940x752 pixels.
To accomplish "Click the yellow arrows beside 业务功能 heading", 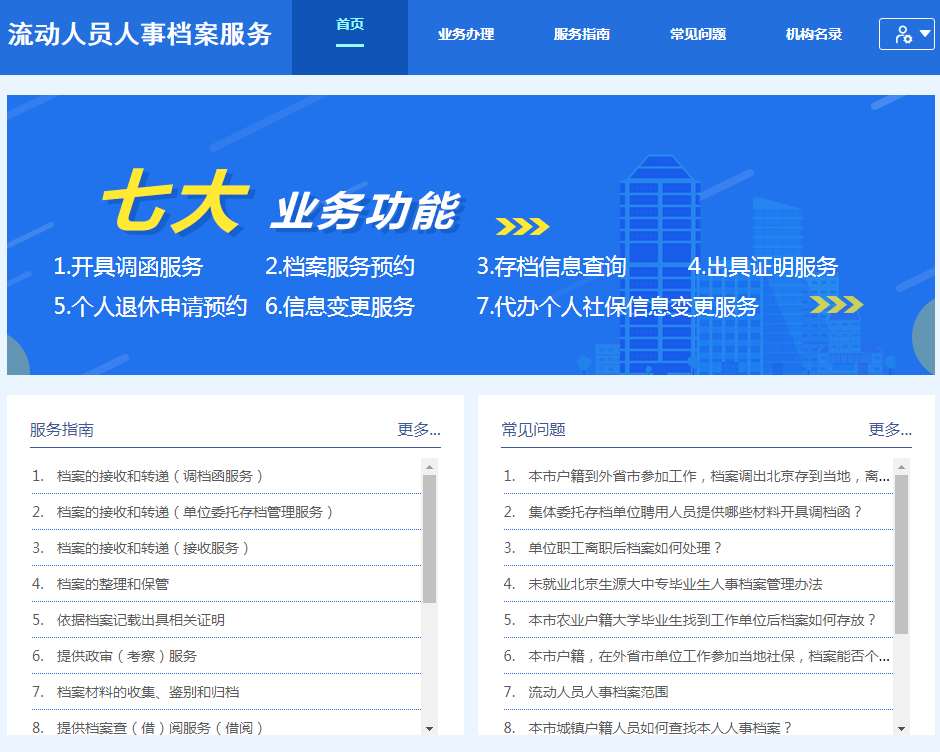I will click(x=523, y=226).
